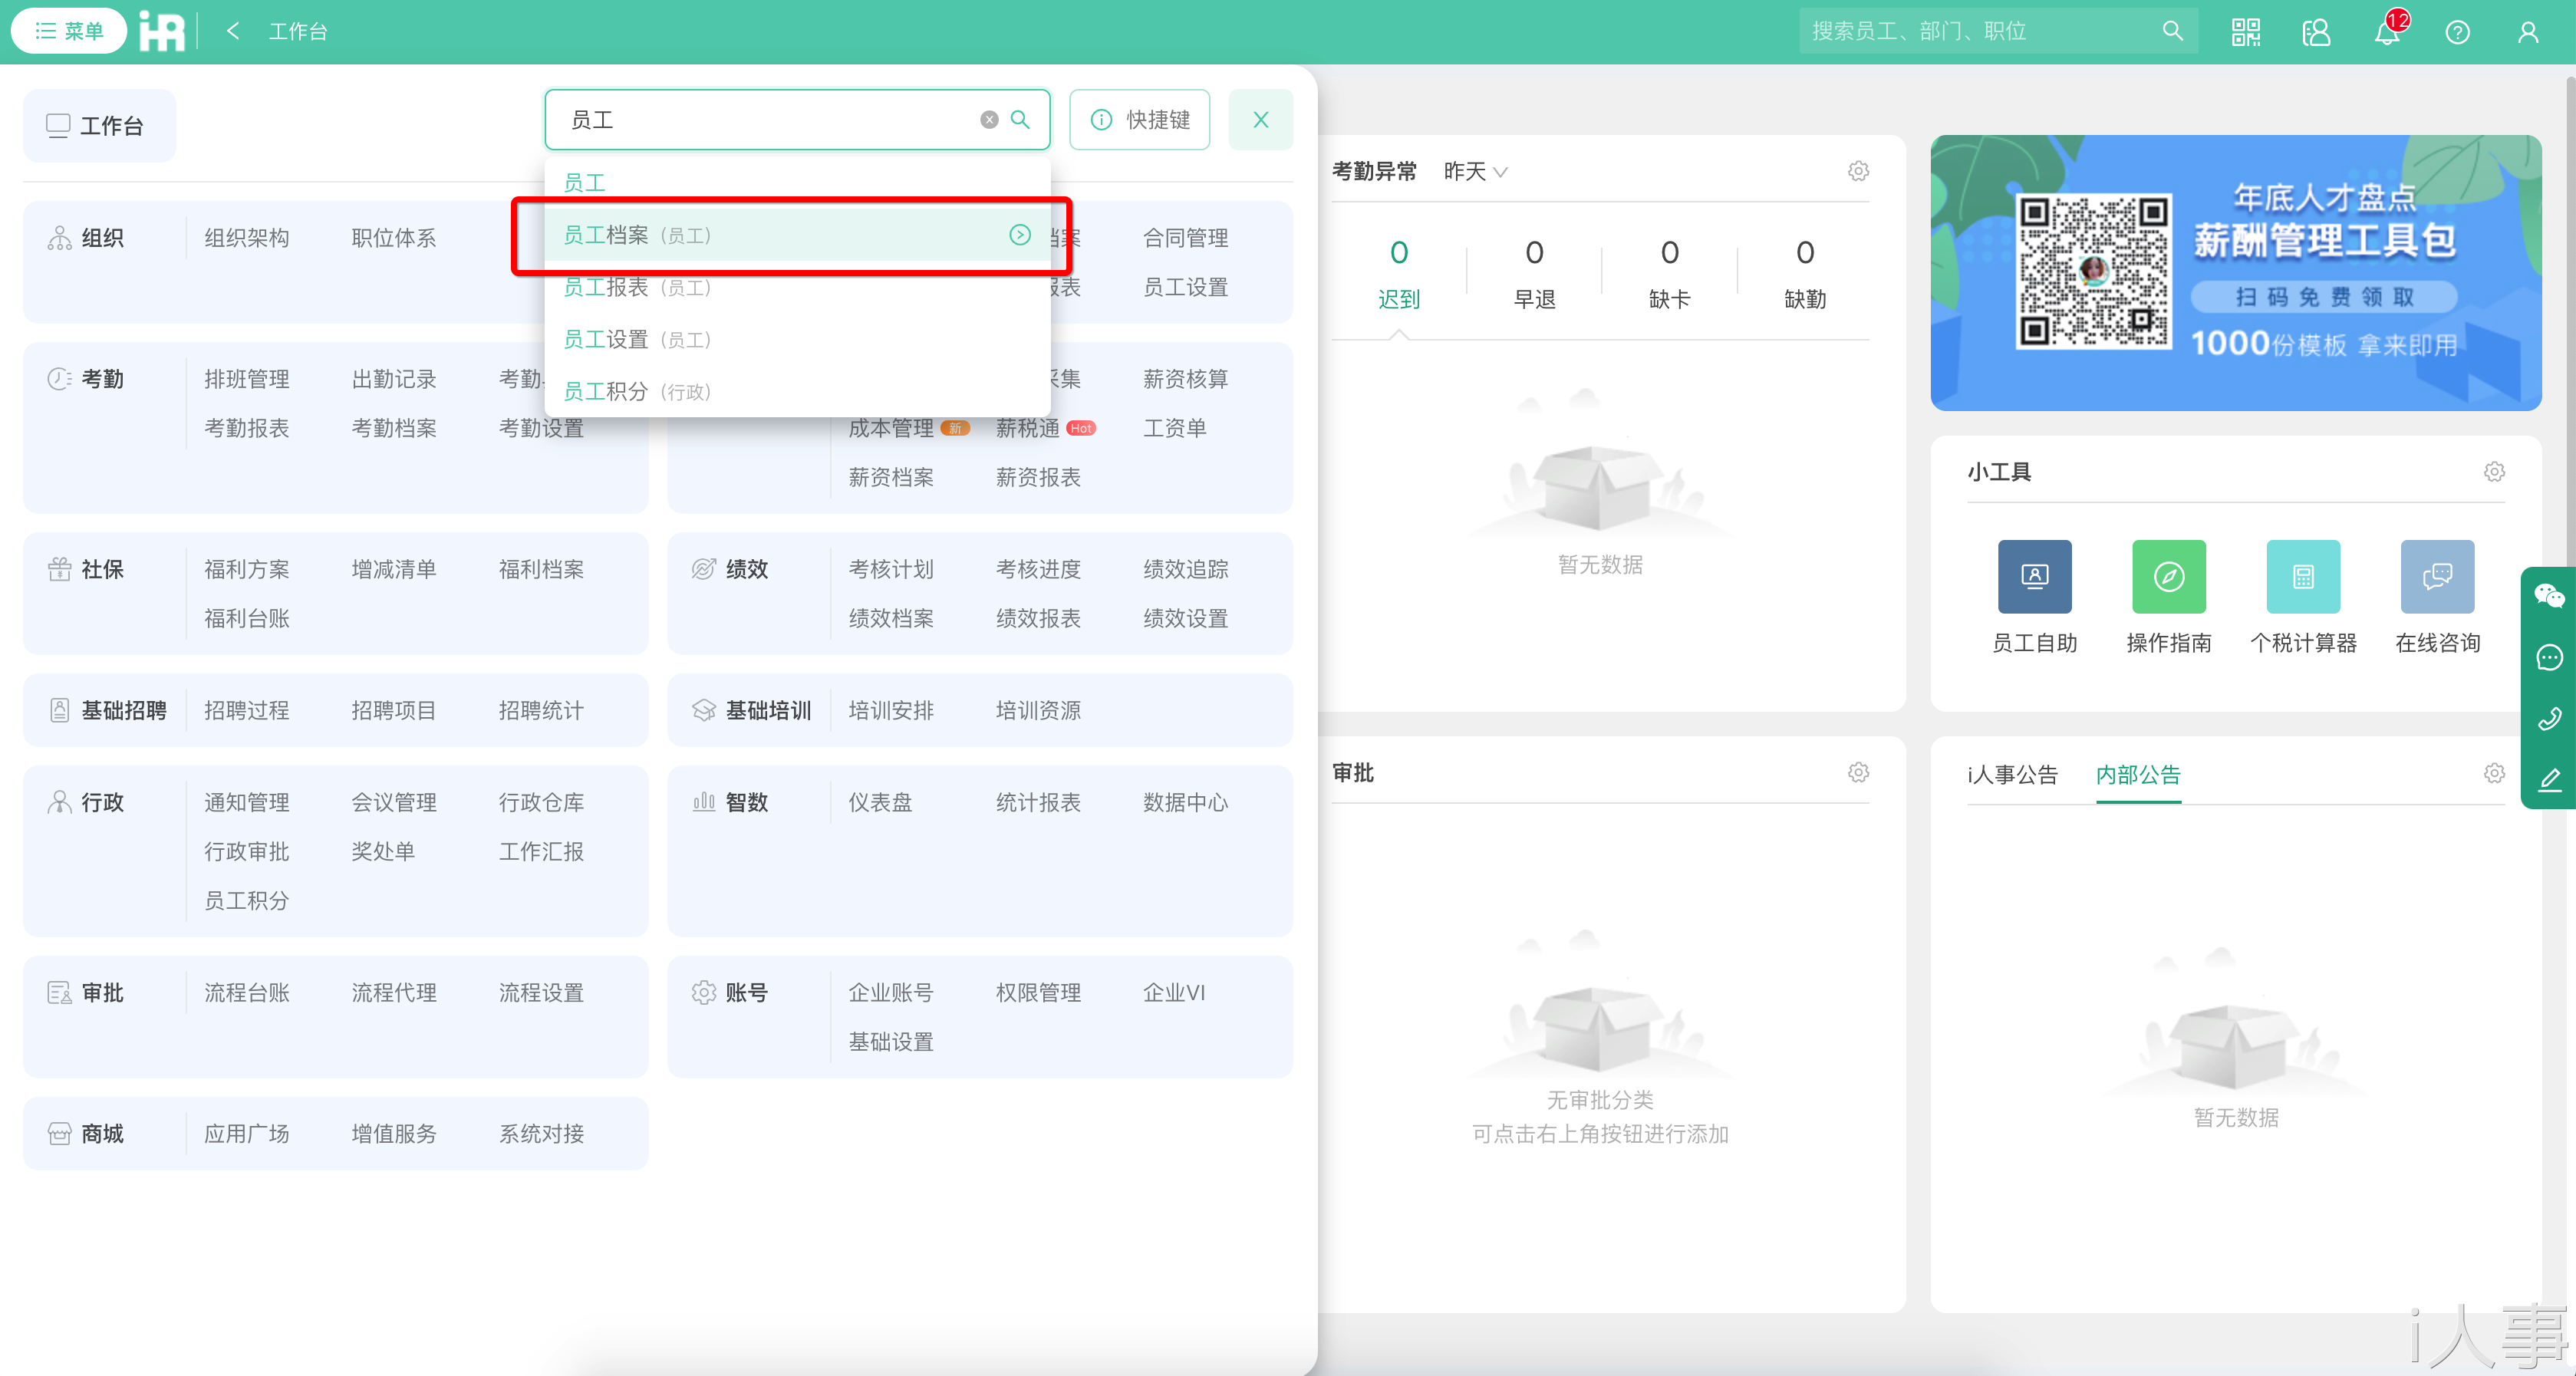Screen dimensions: 2576x1376
Task: Open the contacts icon in top bar
Action: [2316, 32]
